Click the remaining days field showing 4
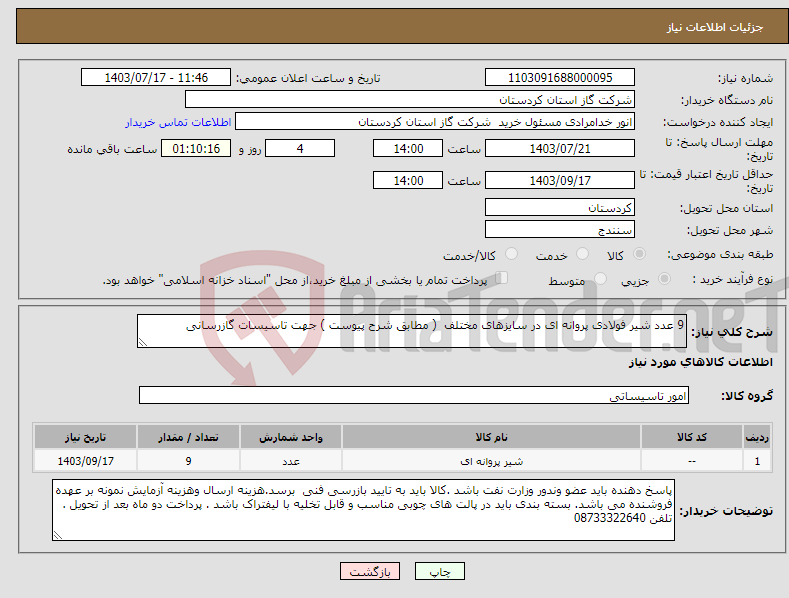This screenshot has width=789, height=598. [300, 148]
